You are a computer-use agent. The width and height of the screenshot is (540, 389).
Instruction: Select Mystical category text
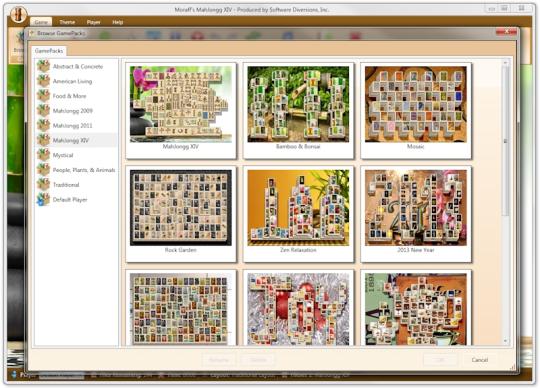coord(63,155)
